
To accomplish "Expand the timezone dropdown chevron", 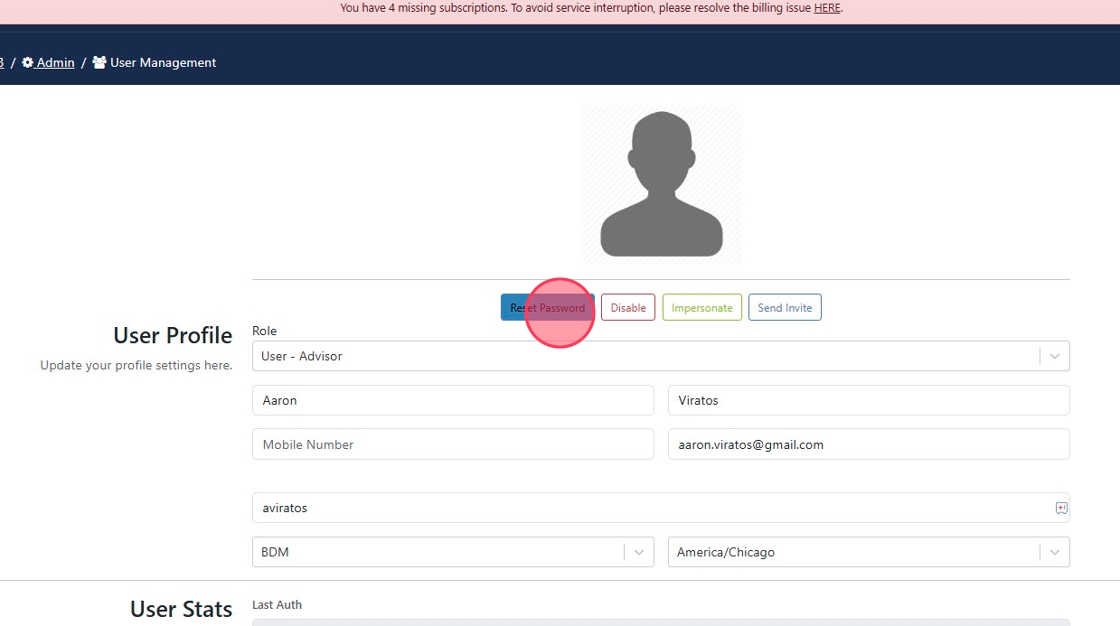I will 1054,552.
